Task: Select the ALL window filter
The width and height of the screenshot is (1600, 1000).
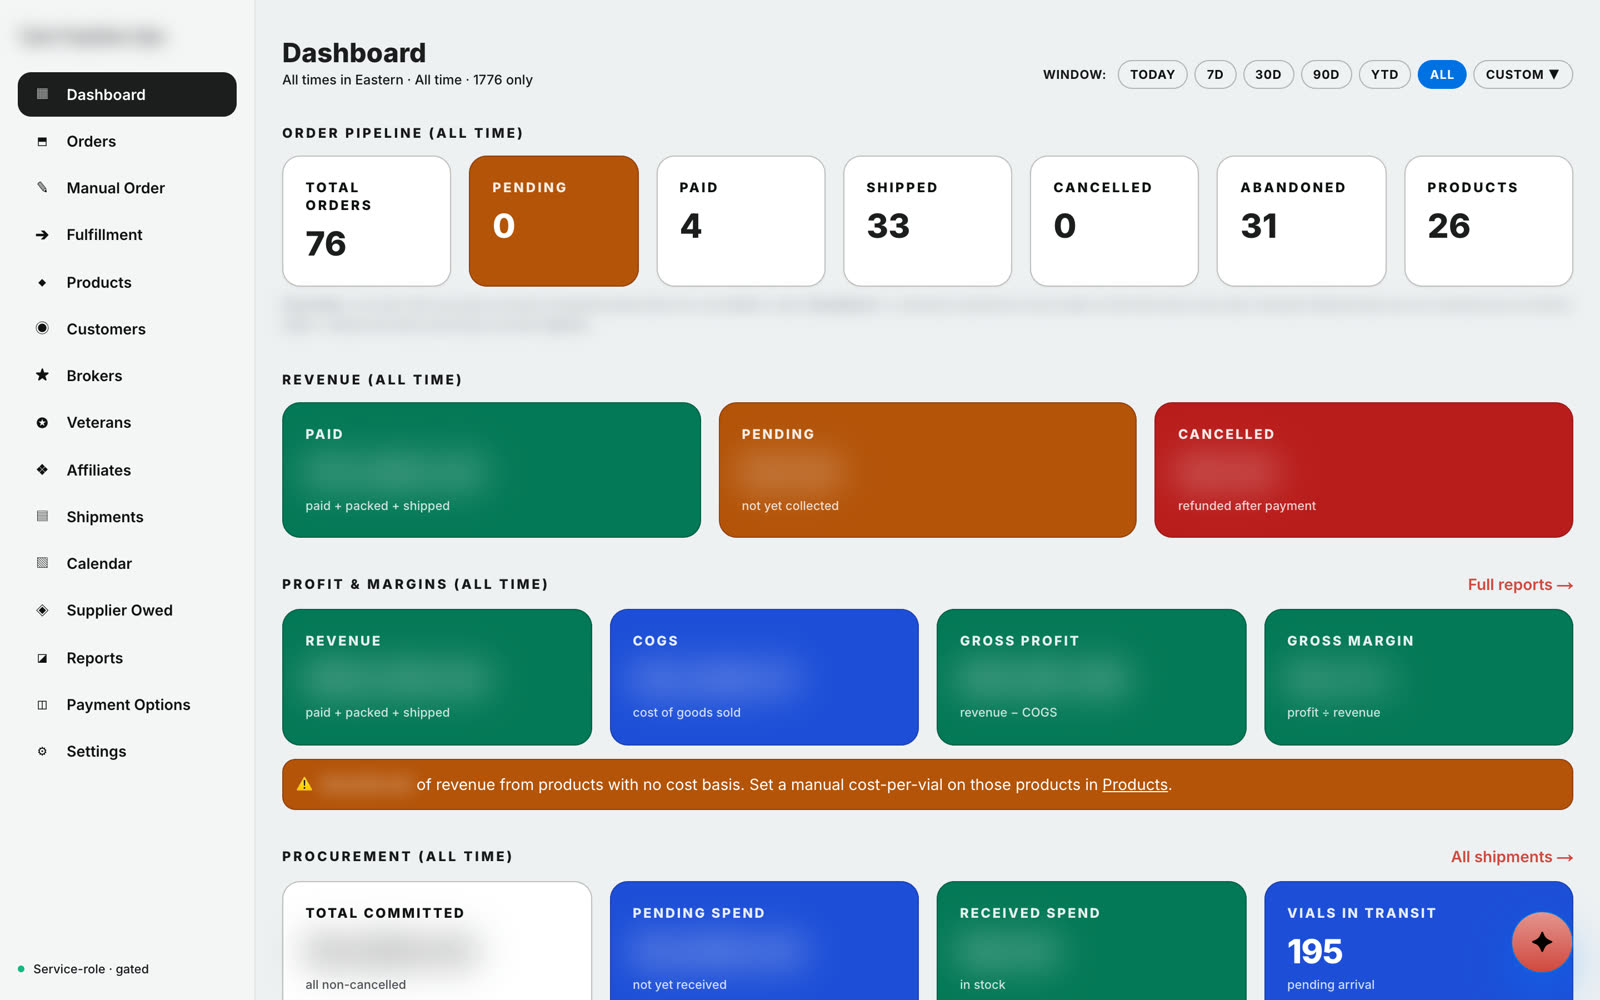Action: click(x=1442, y=74)
